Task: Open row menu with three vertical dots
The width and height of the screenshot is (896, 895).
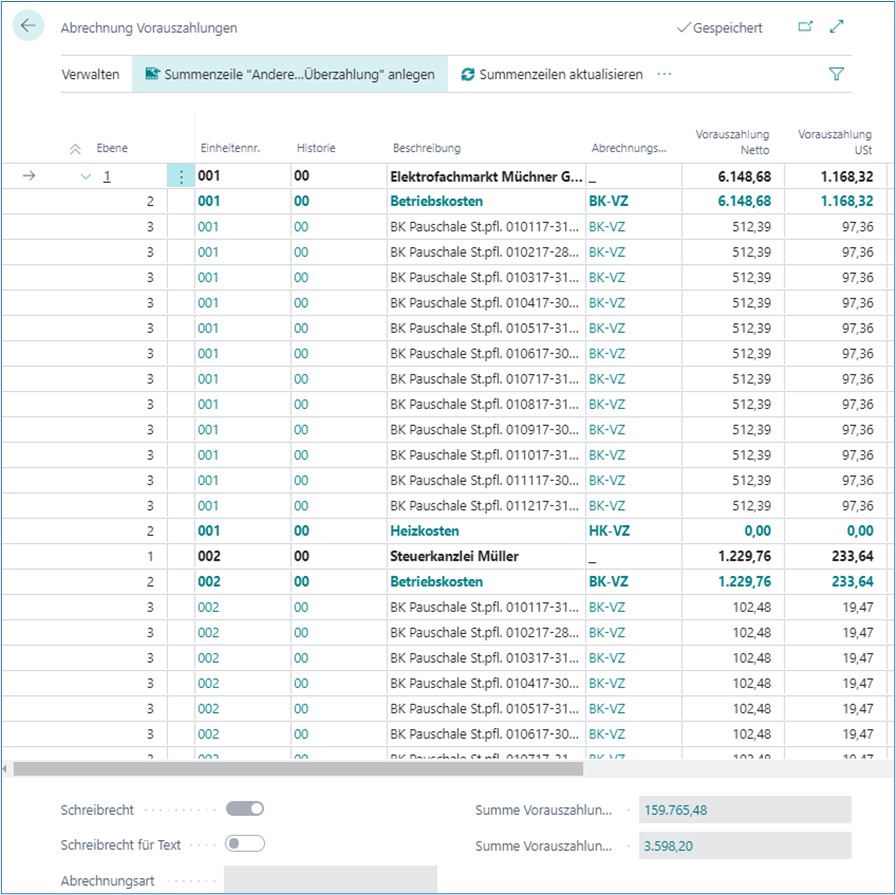Action: tap(180, 176)
